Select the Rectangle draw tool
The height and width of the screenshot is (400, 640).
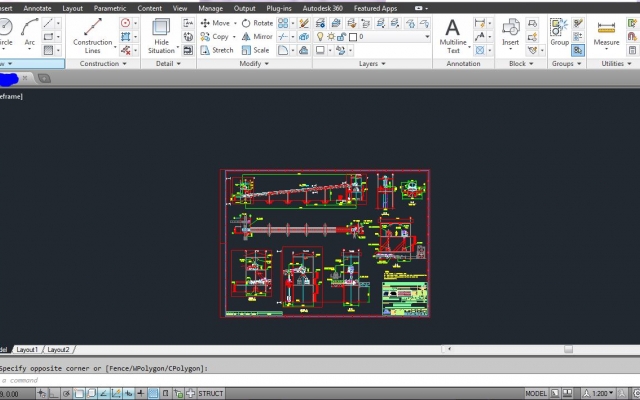[48, 37]
